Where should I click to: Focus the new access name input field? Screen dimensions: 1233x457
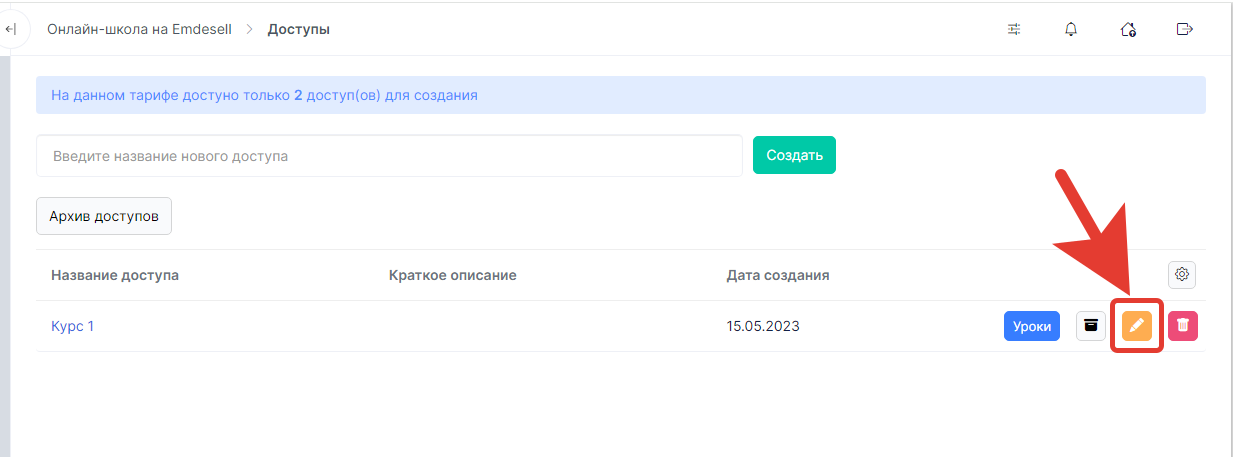tap(390, 156)
